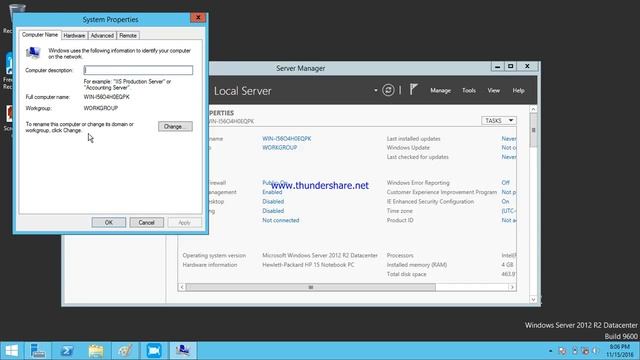Image resolution: width=640 pixels, height=360 pixels.
Task: Click the 'Time zone' label
Action: 400,211
